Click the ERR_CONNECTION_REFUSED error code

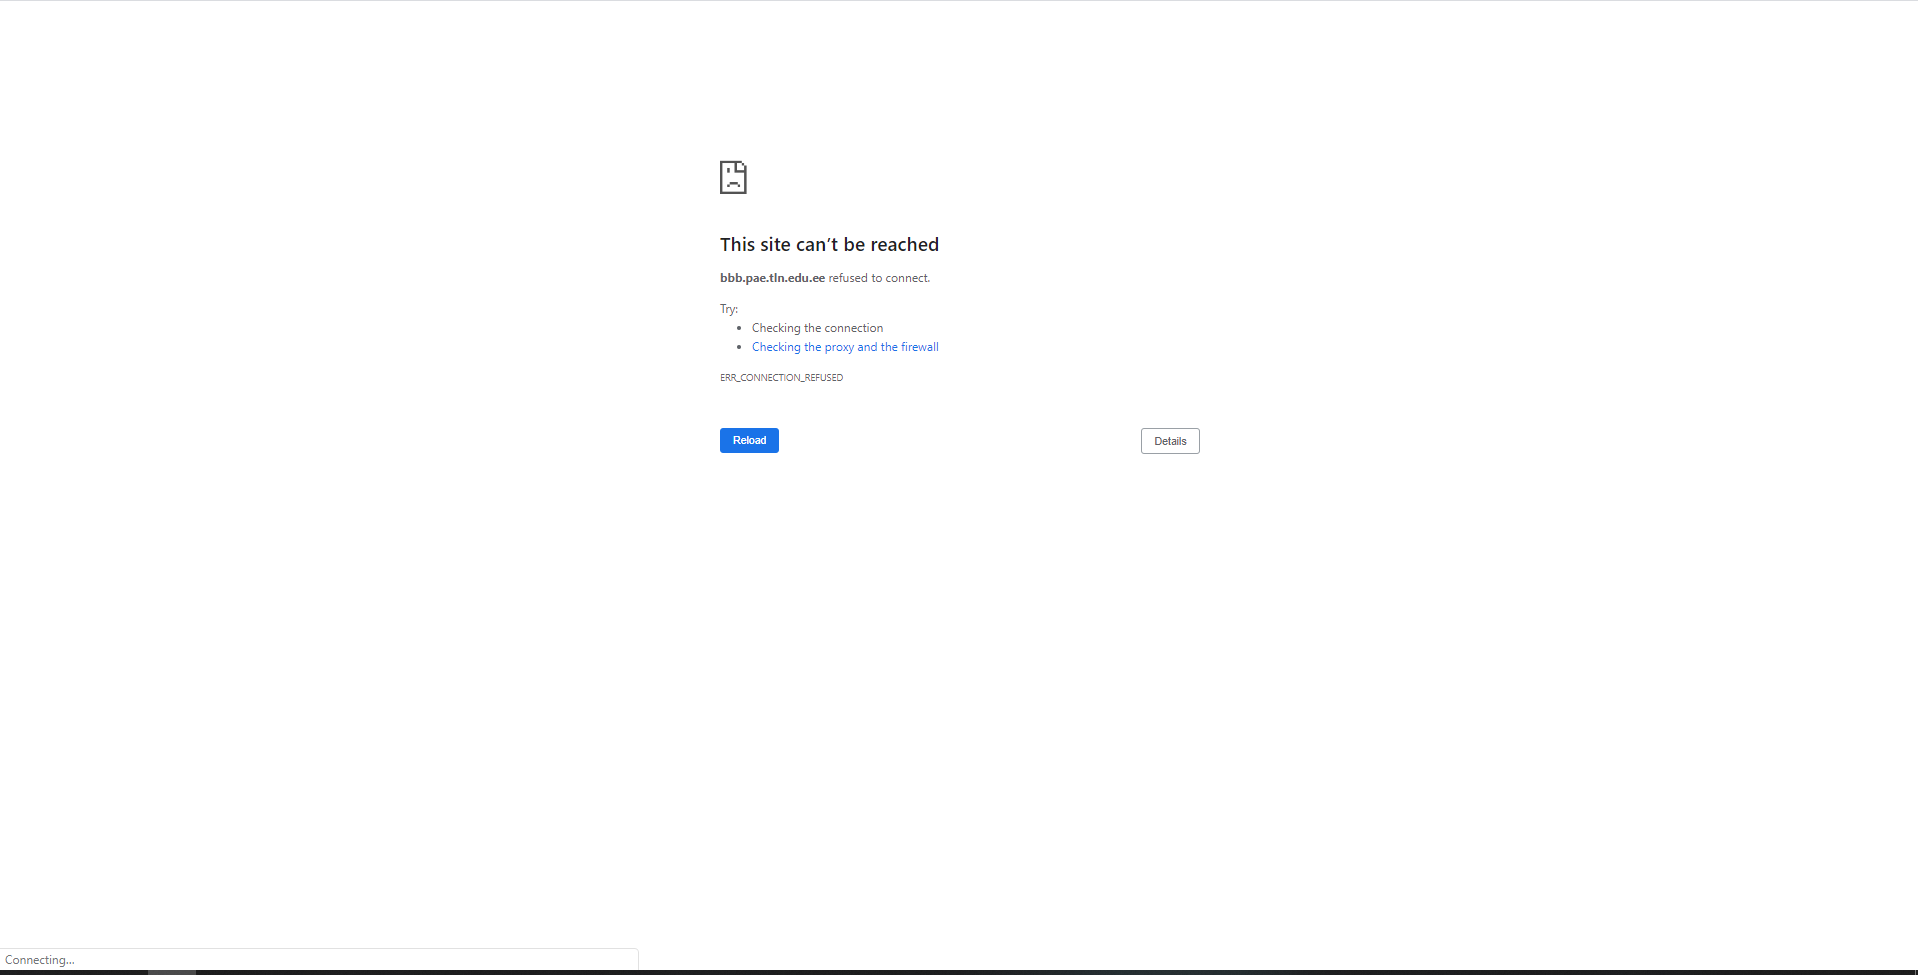[781, 378]
